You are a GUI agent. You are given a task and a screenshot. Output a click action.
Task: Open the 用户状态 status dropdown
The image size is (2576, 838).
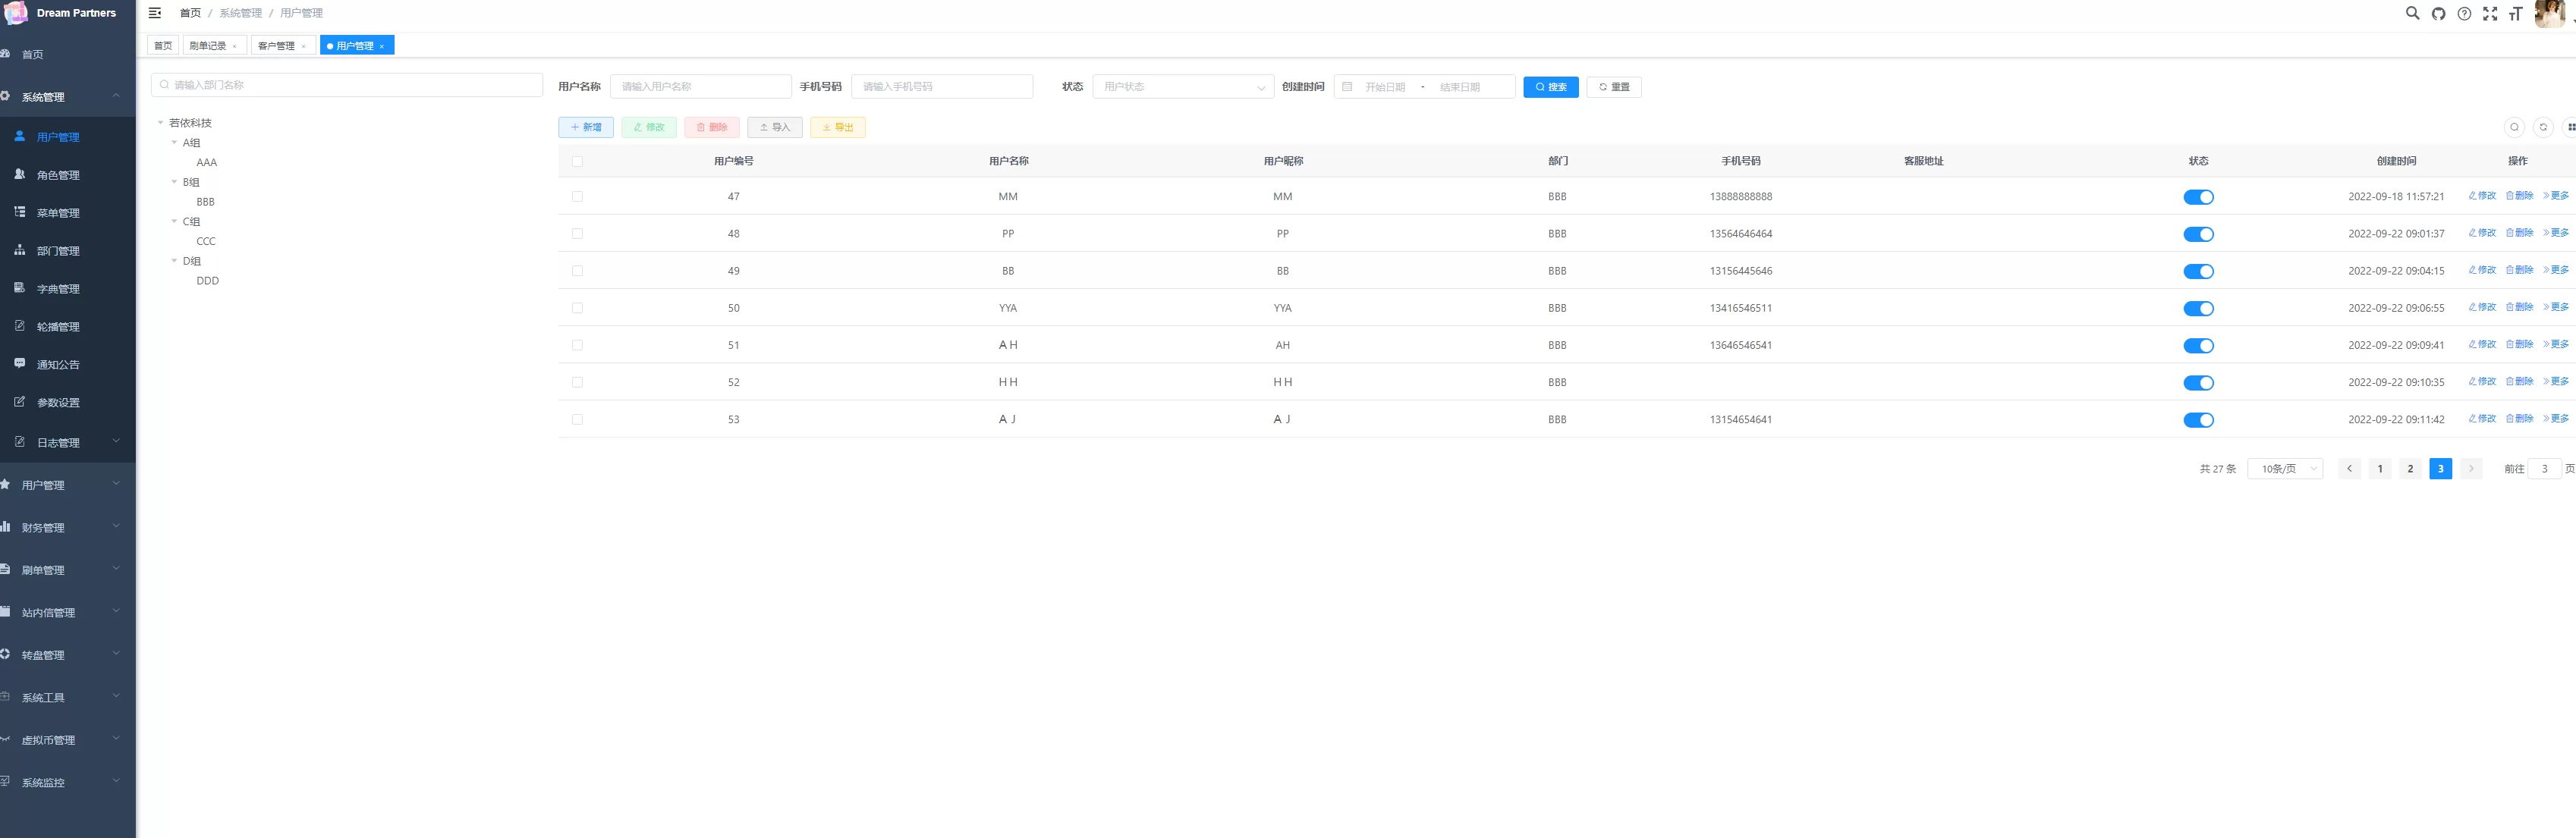pyautogui.click(x=1182, y=87)
